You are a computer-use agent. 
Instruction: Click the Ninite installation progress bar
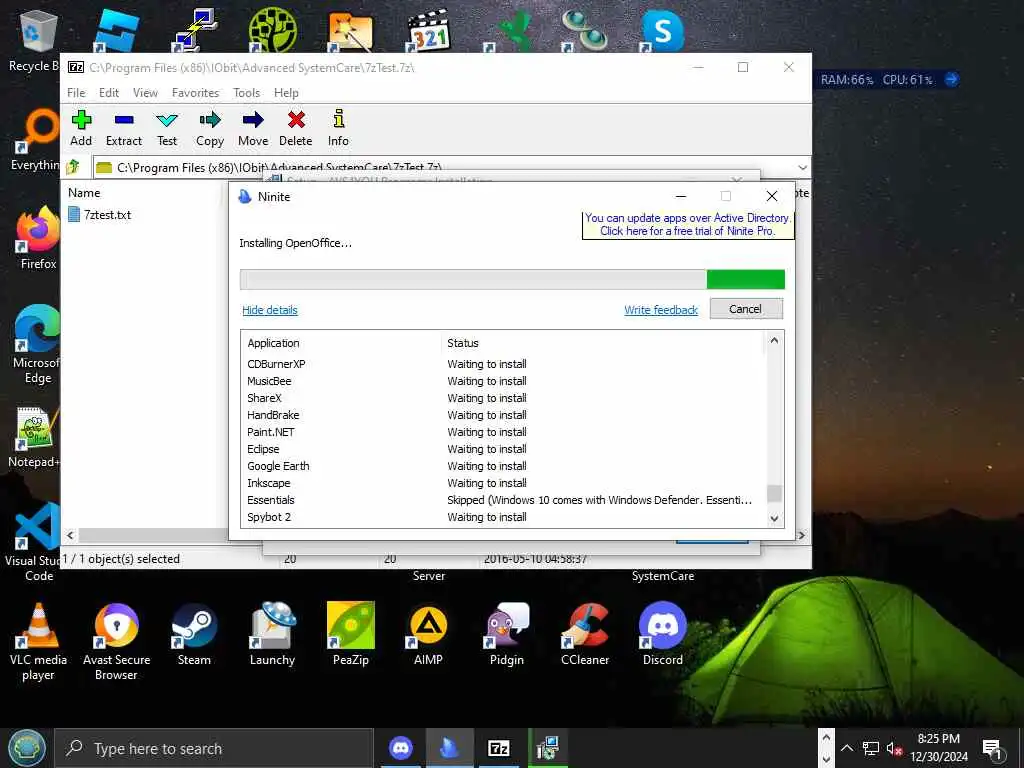512,280
